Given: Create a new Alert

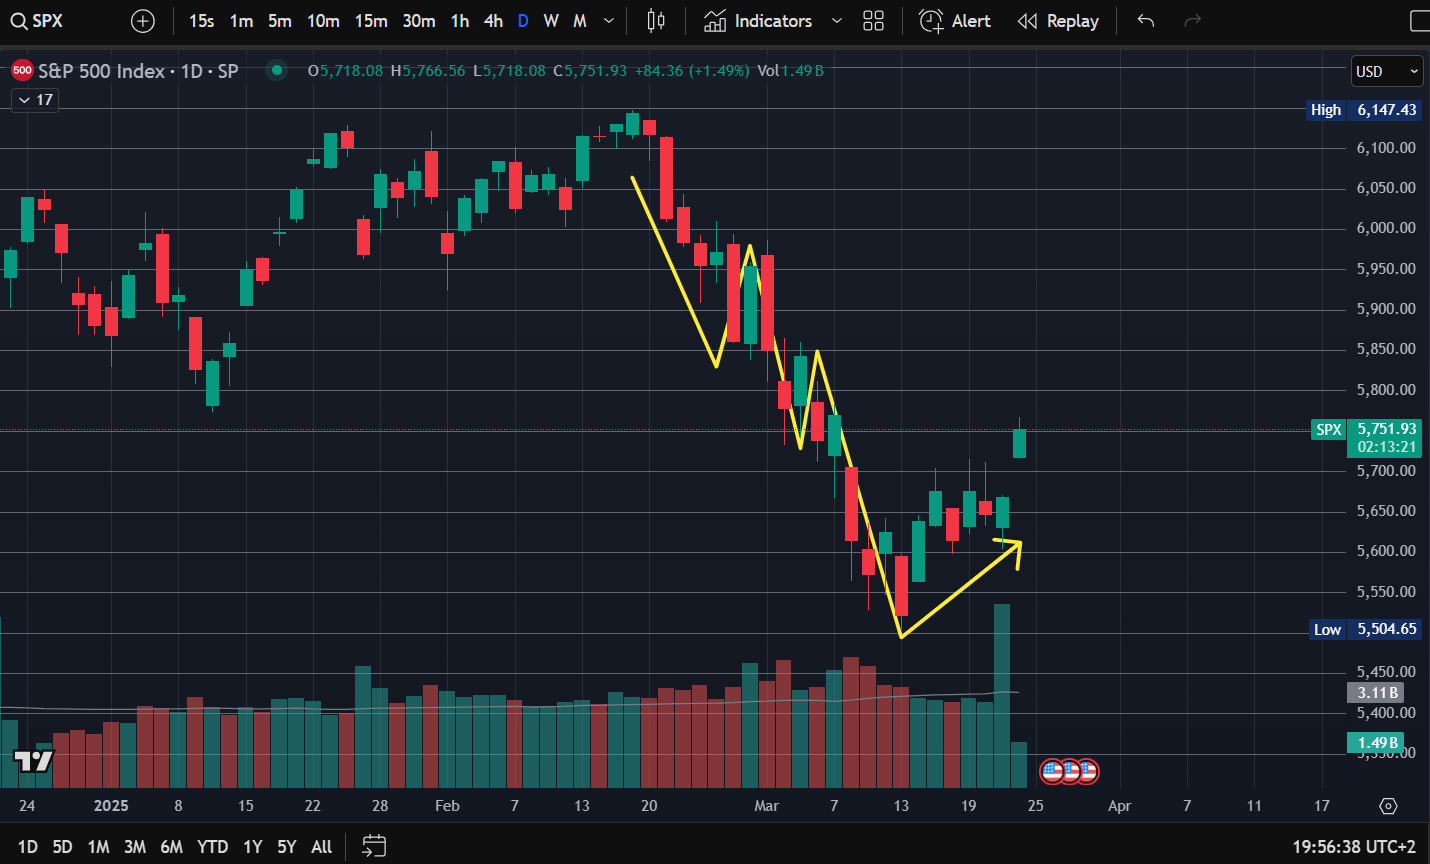Looking at the screenshot, I should point(955,21).
